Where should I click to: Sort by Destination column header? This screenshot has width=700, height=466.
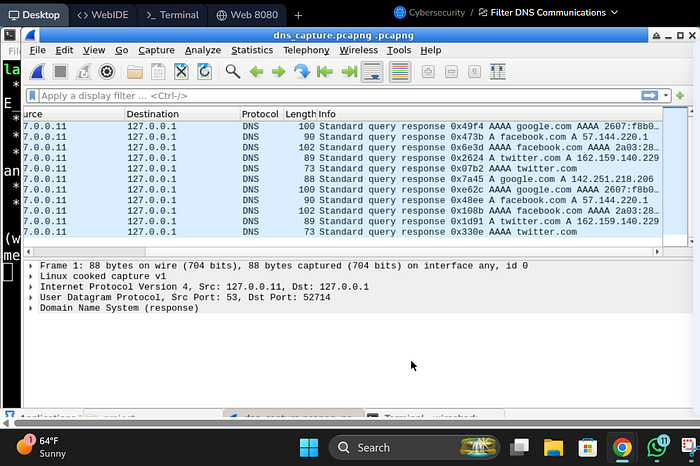[182, 114]
